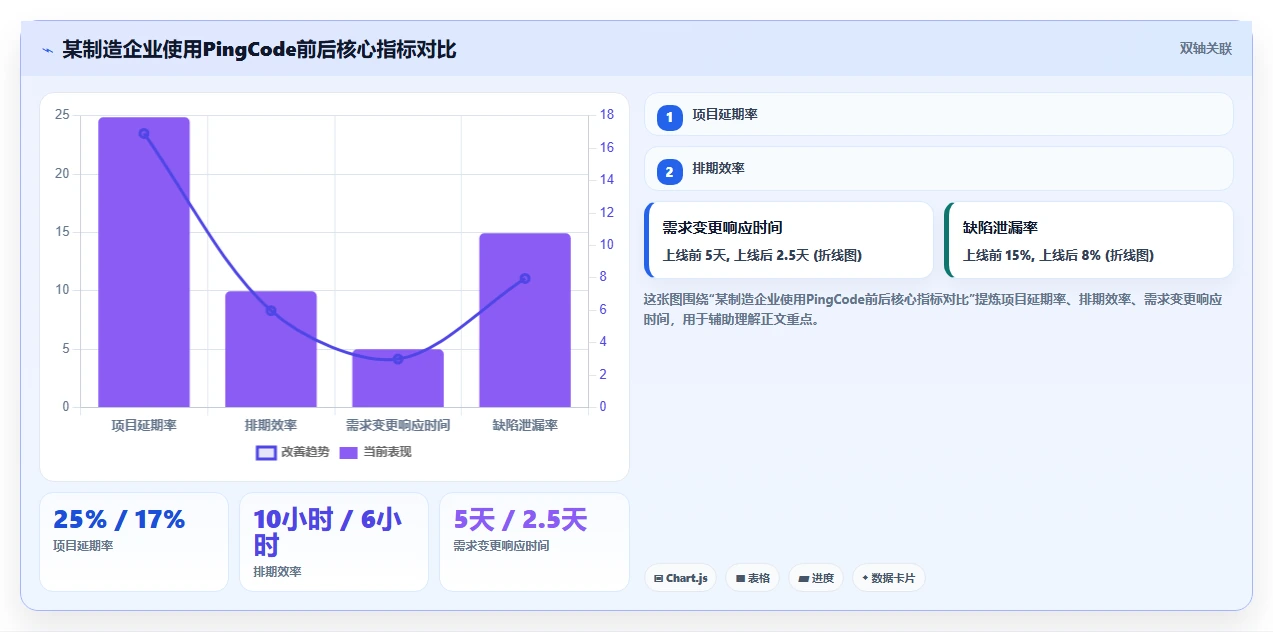
Task: Open list item 排期效率
Action: point(939,169)
